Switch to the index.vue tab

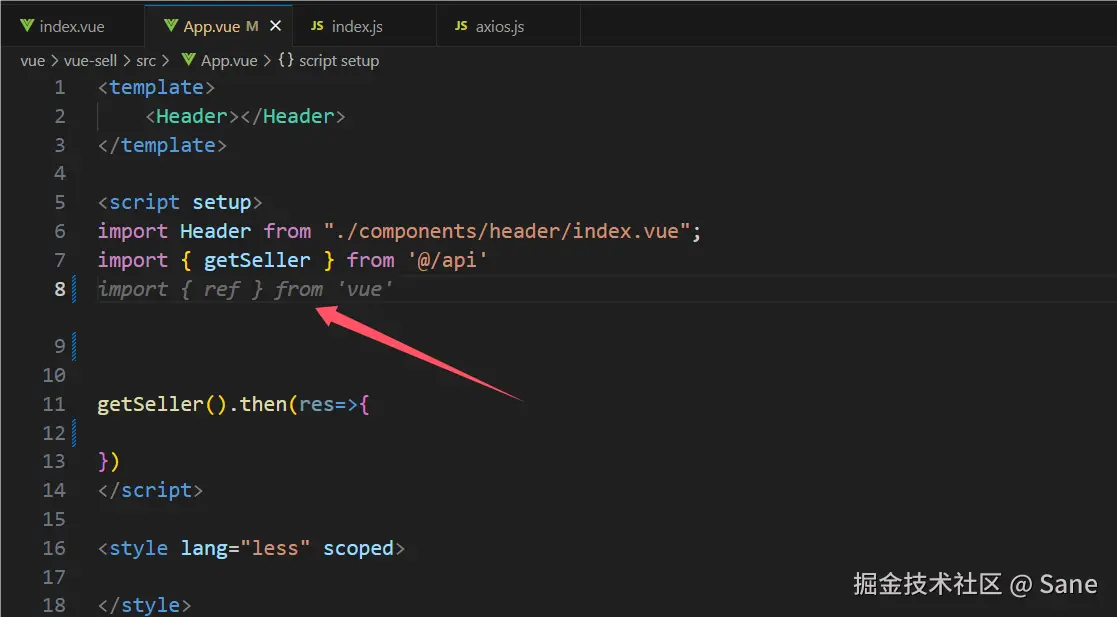71,26
